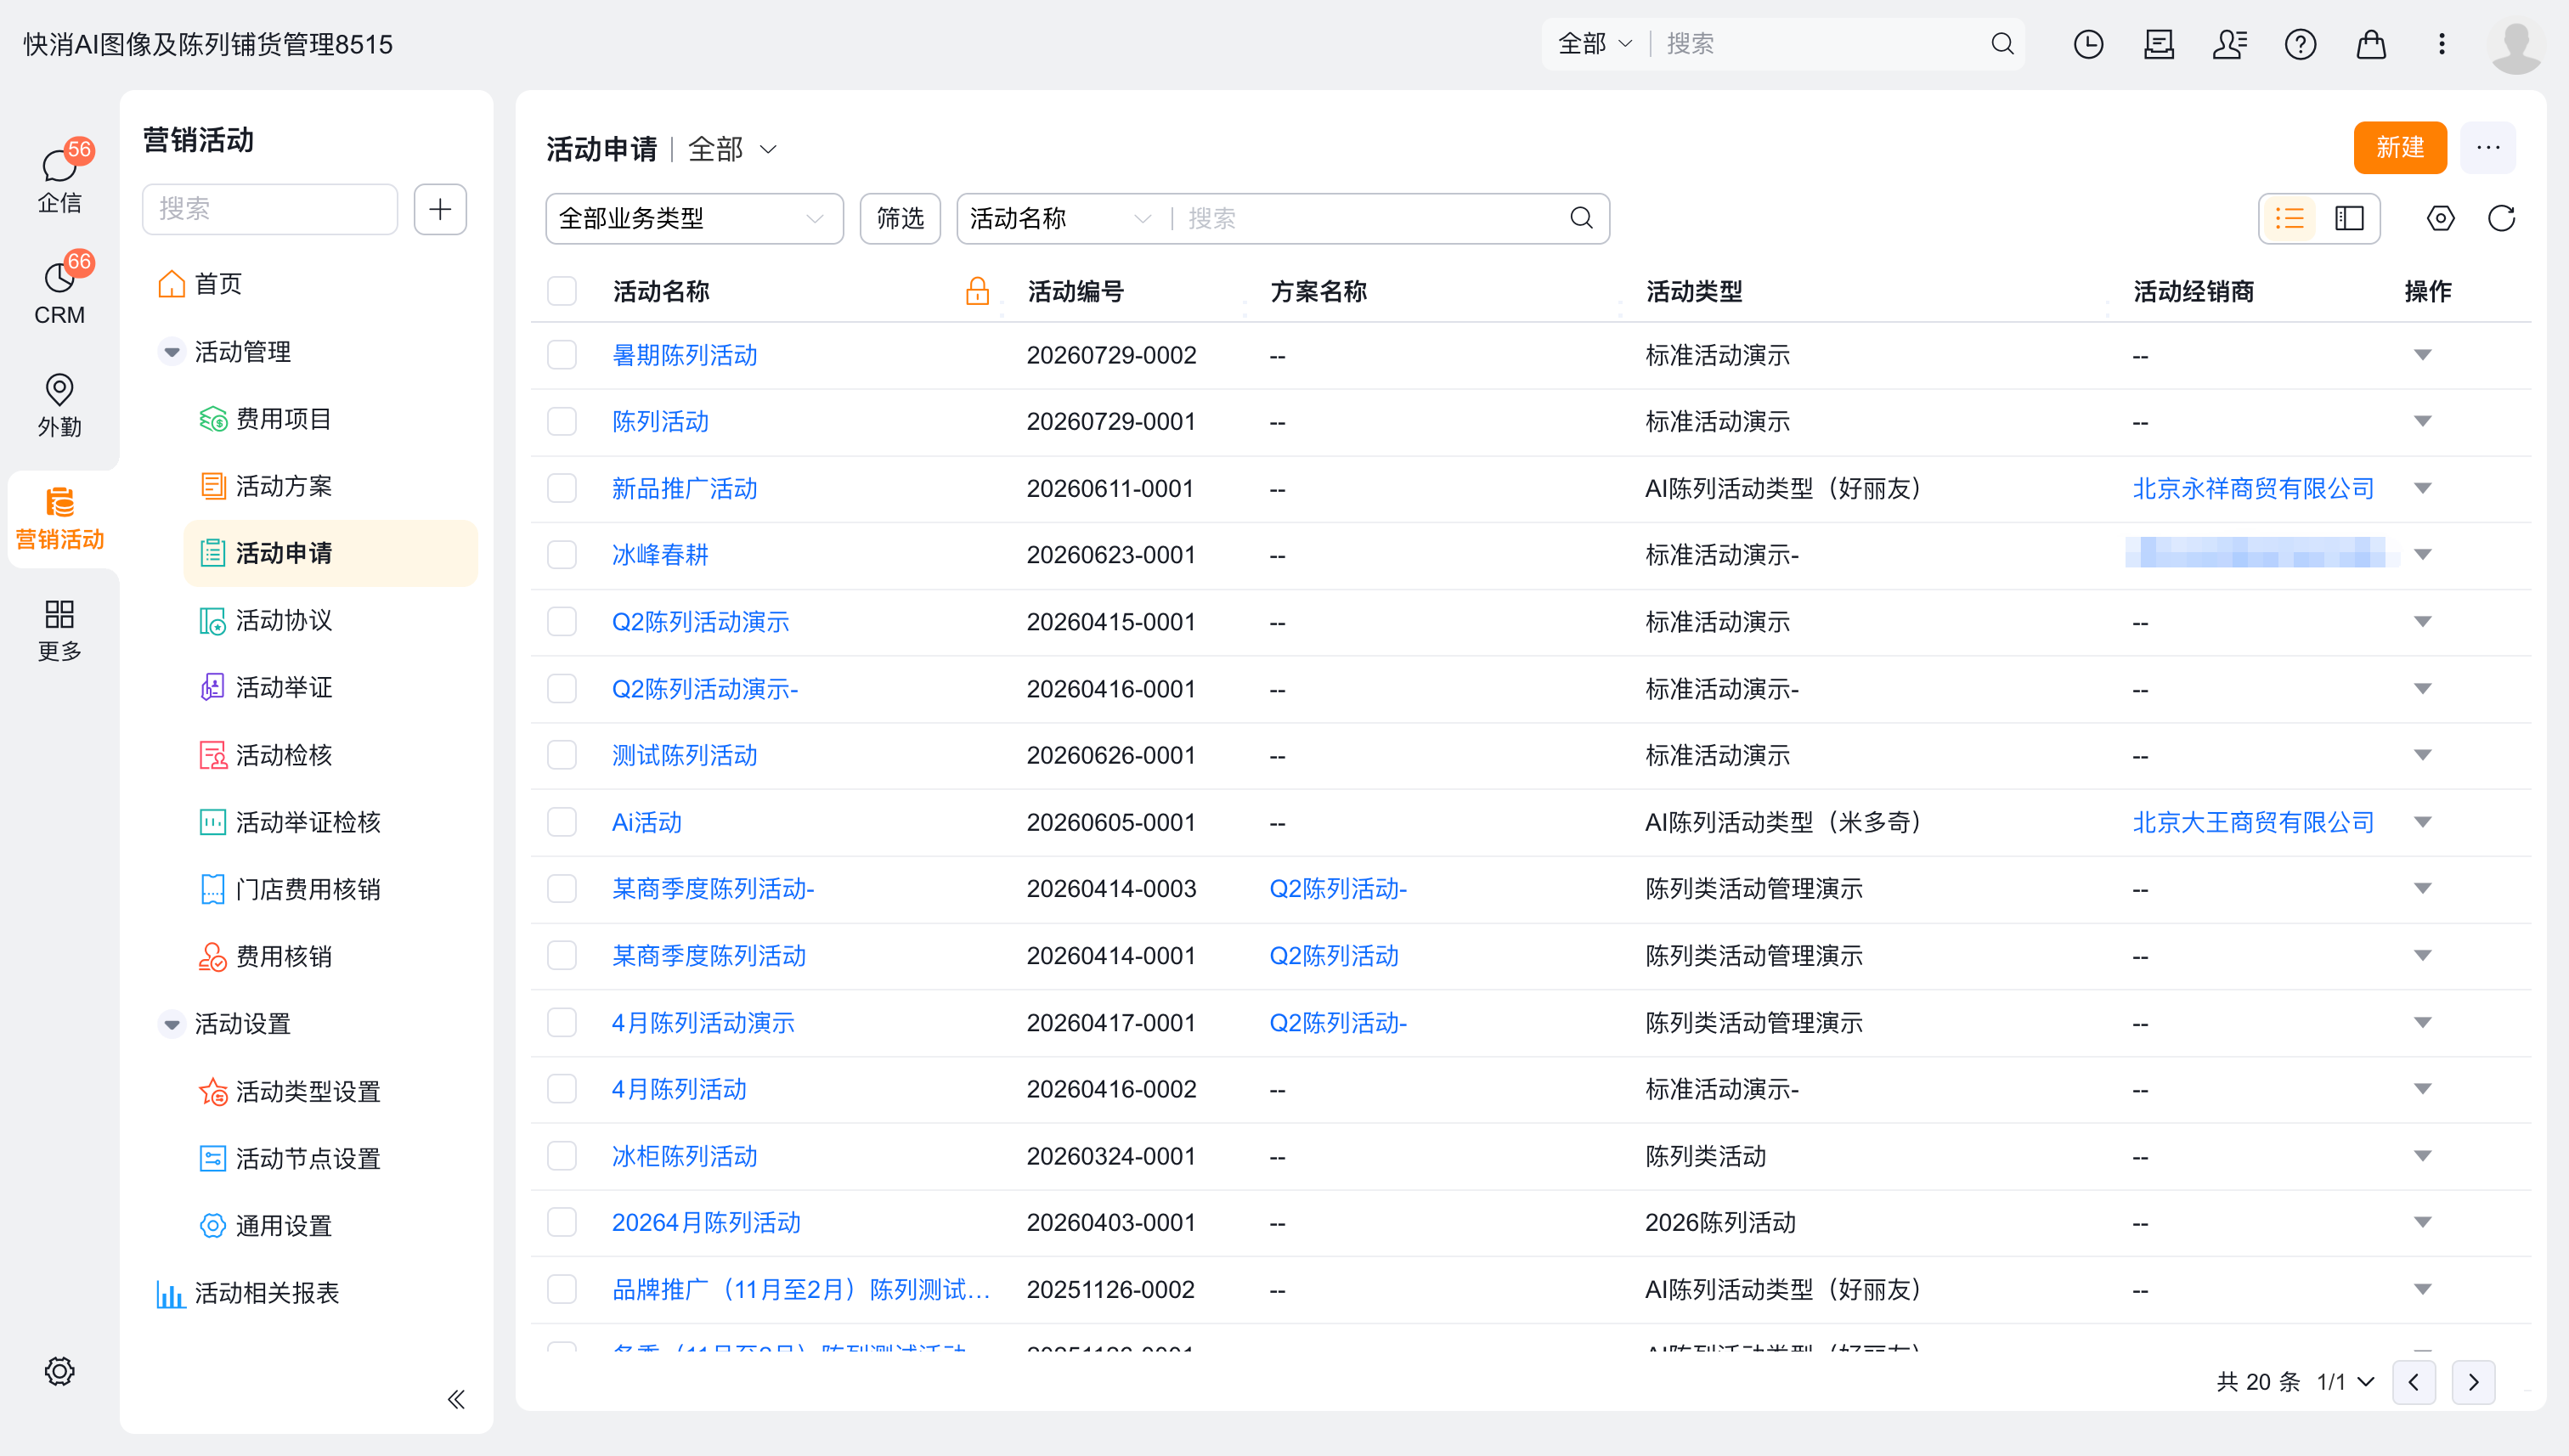Open the 北京永祥商贸有限公司 distributor link
The width and height of the screenshot is (2569, 1456).
click(x=2252, y=488)
